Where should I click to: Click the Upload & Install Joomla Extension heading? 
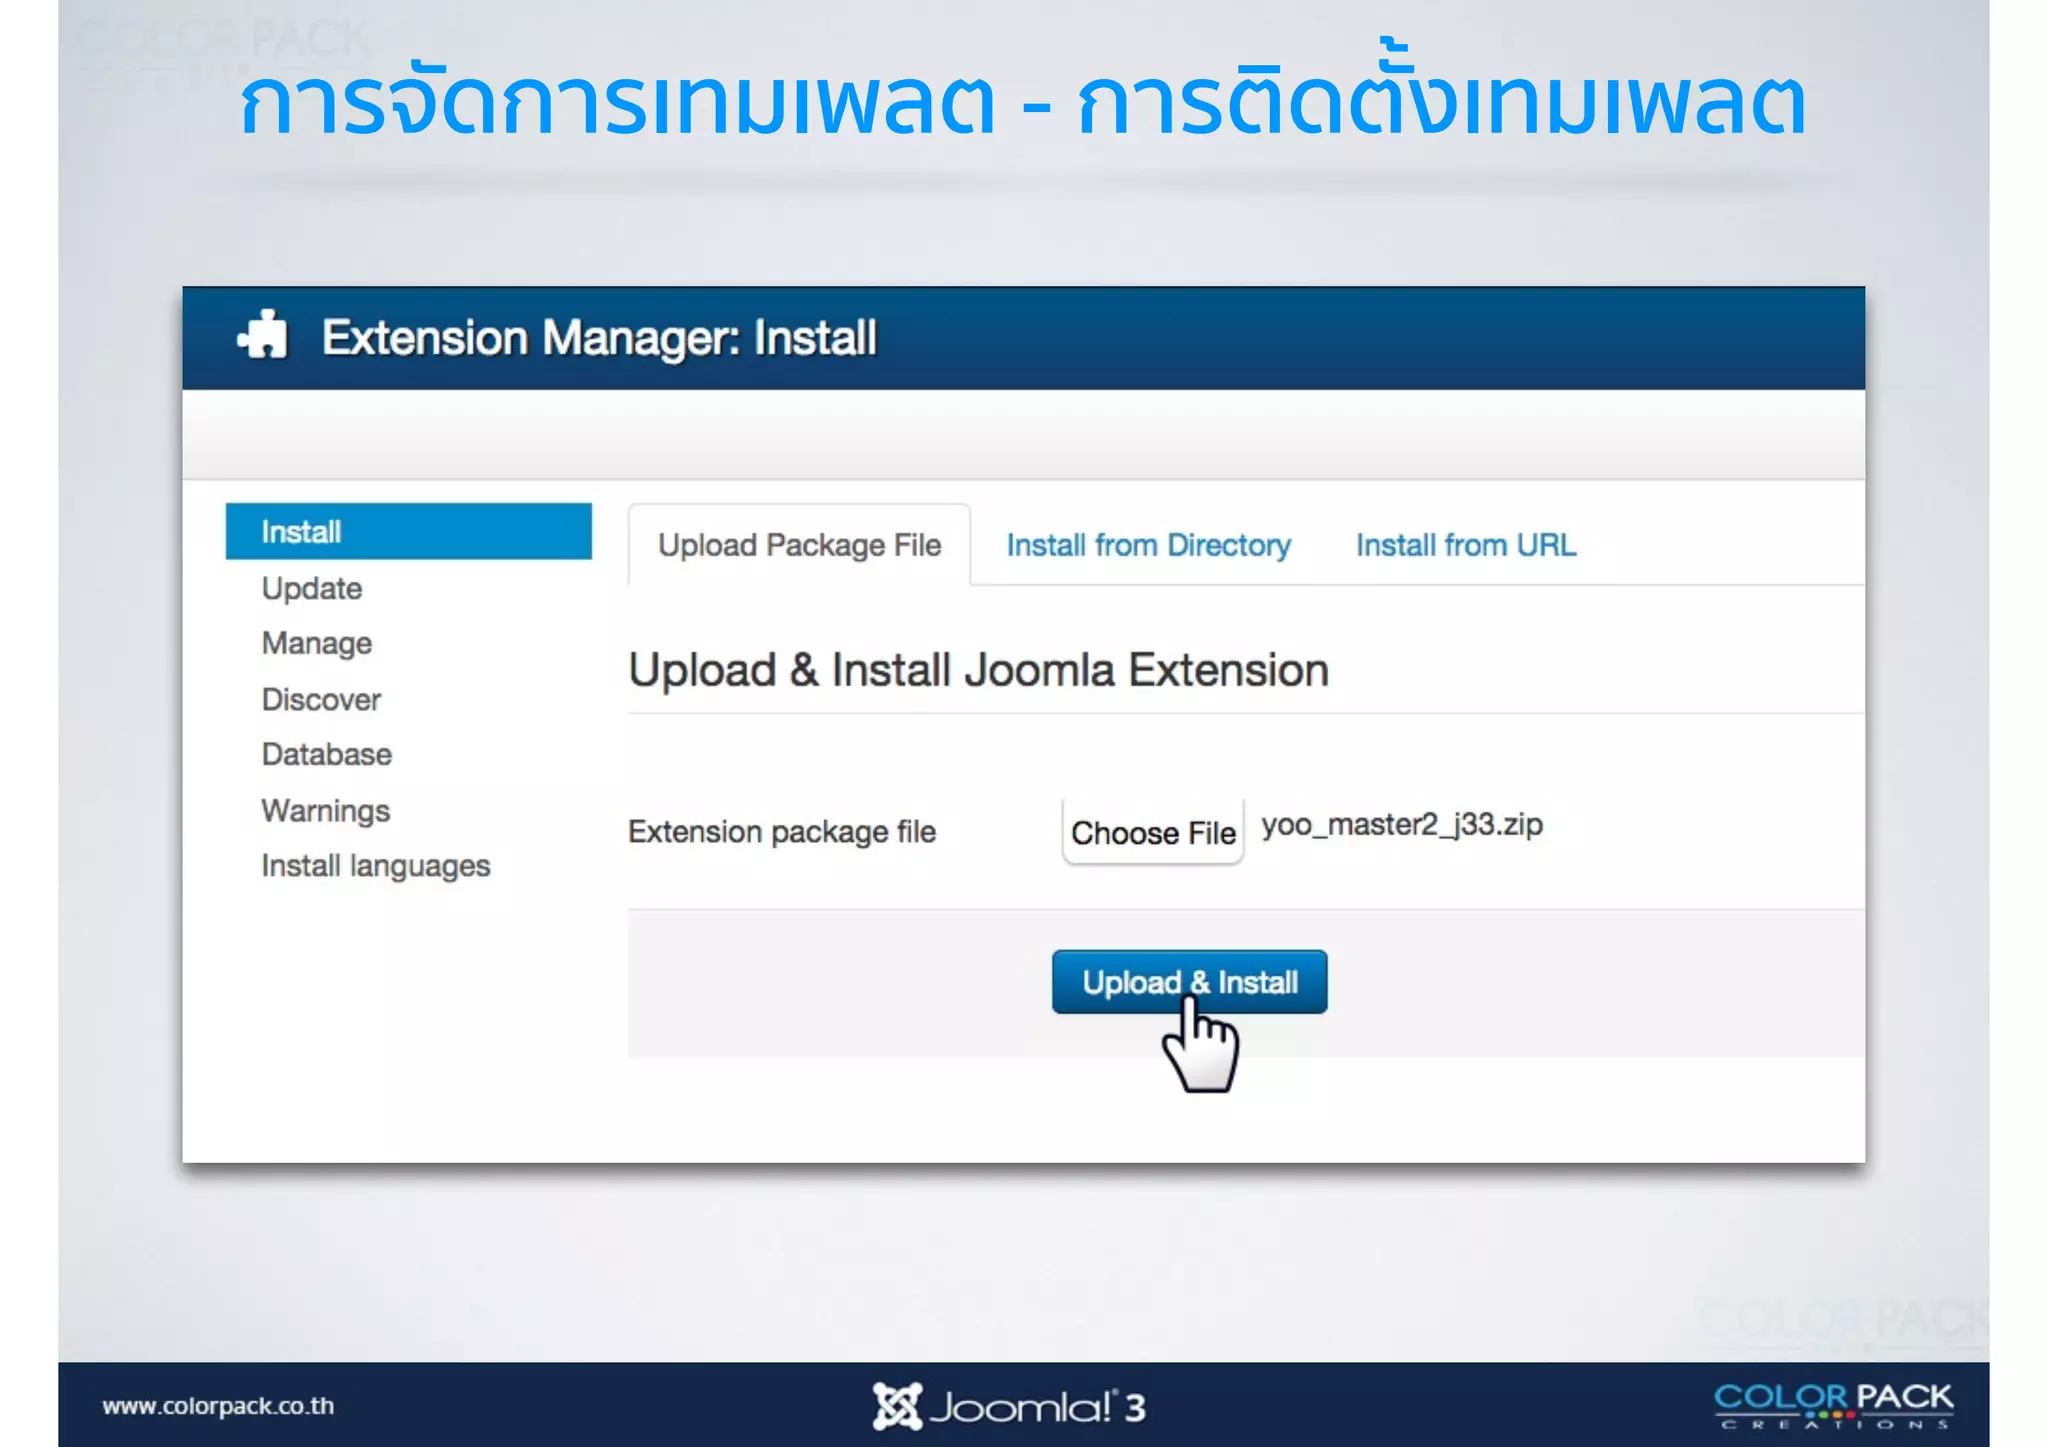click(x=978, y=670)
